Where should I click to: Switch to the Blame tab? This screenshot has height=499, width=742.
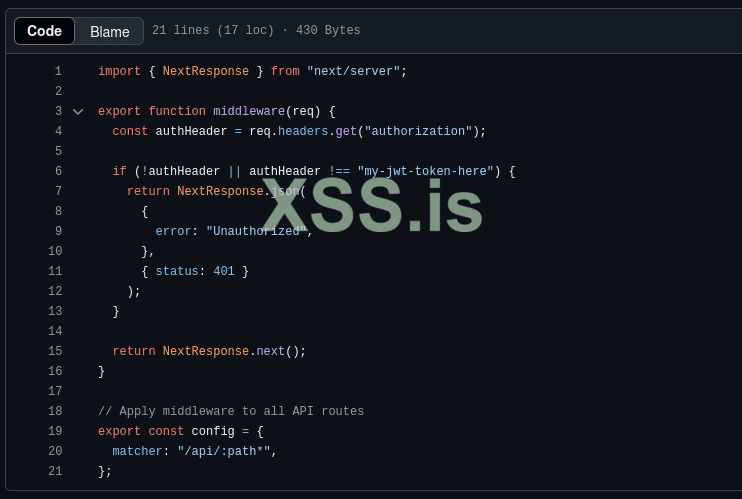click(x=109, y=31)
